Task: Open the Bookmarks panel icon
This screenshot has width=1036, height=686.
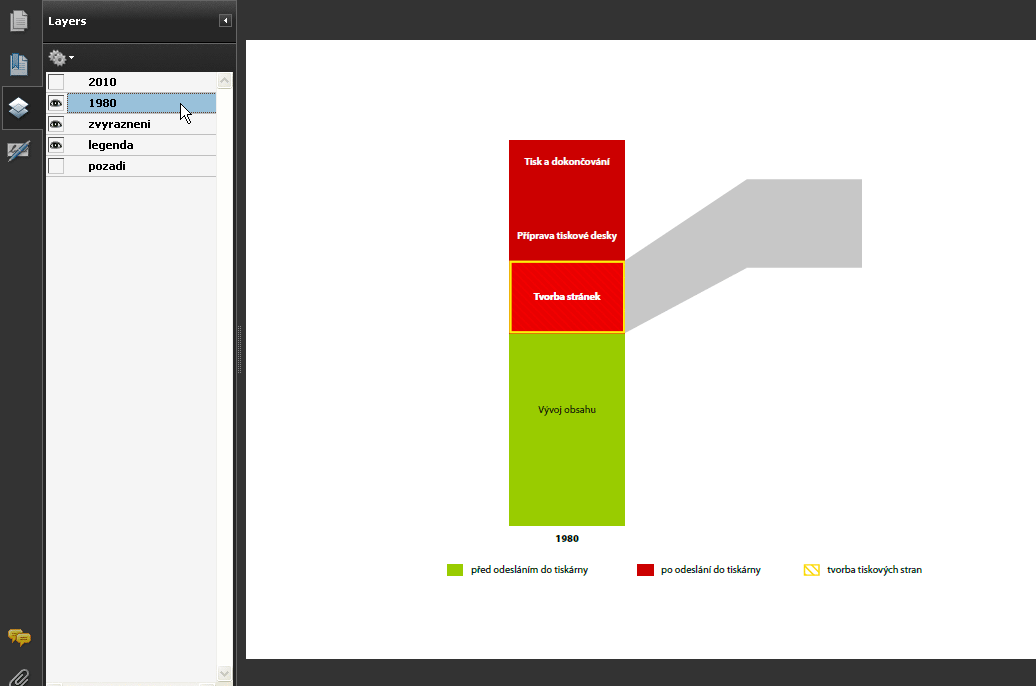Action: click(x=19, y=64)
